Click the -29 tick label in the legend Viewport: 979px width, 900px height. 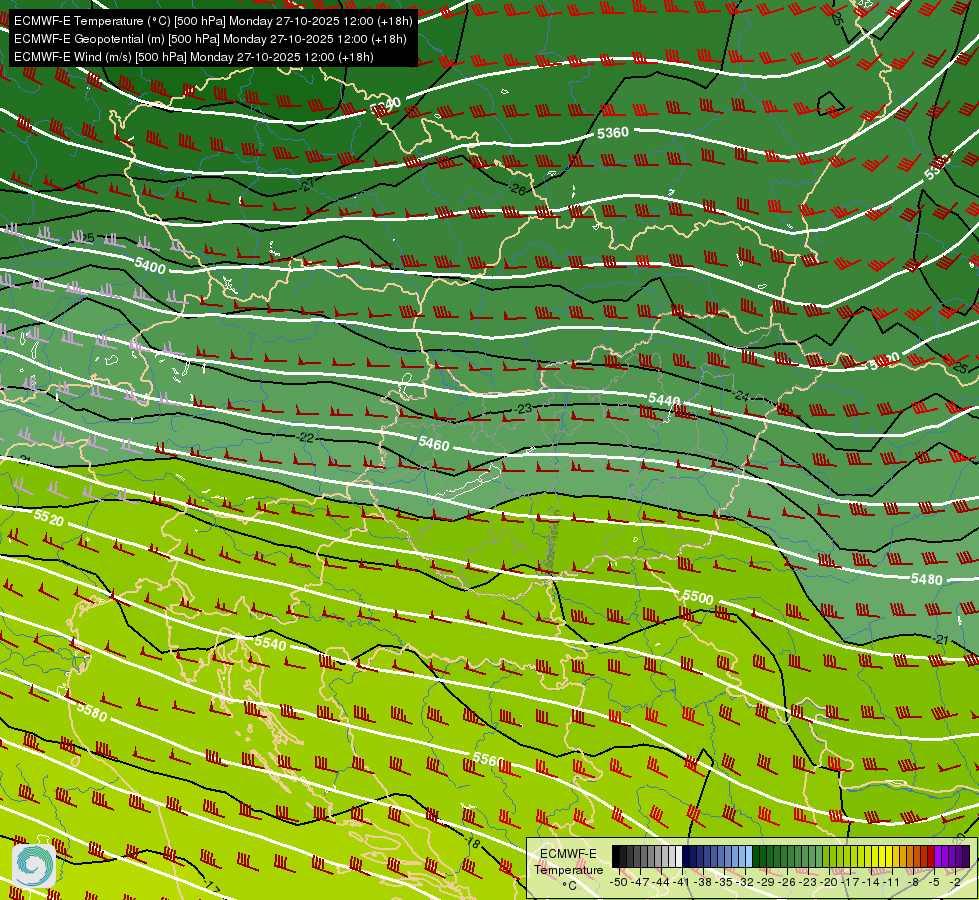[765, 883]
